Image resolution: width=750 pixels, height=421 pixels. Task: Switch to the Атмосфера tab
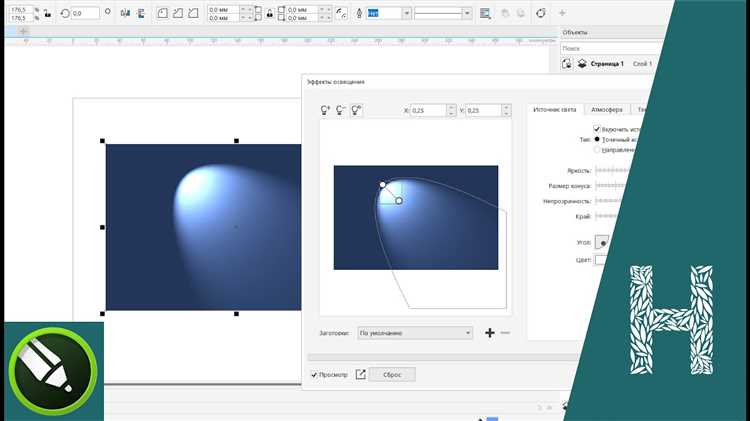pos(607,110)
